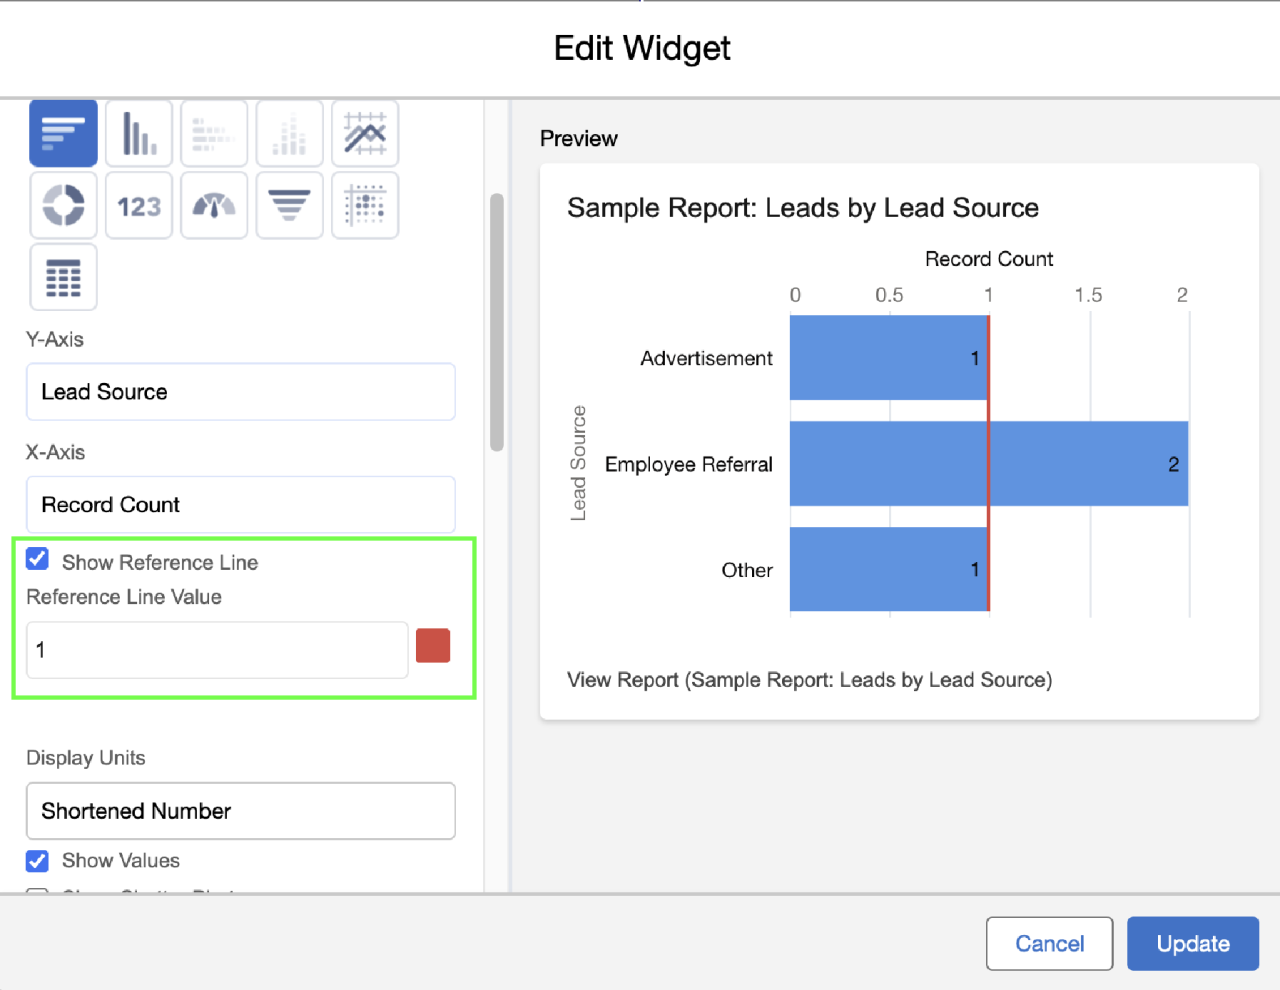Screen dimensions: 1280x990
Task: Open the View Report link in preview
Action: click(x=809, y=680)
